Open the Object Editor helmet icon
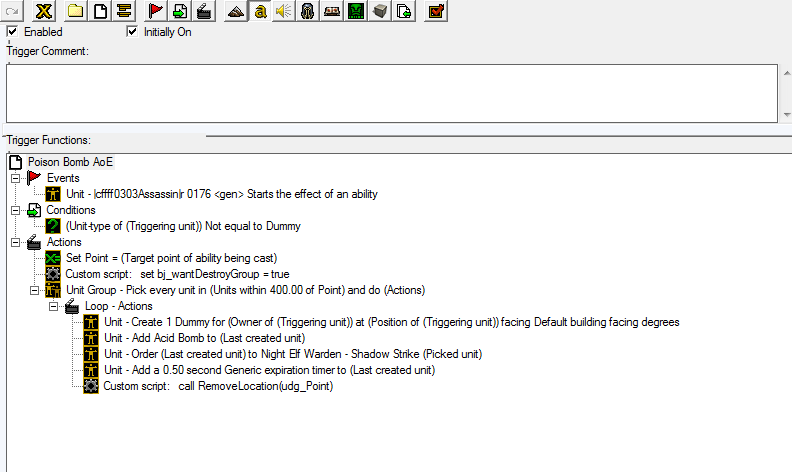This screenshot has height=472, width=792. click(x=308, y=11)
